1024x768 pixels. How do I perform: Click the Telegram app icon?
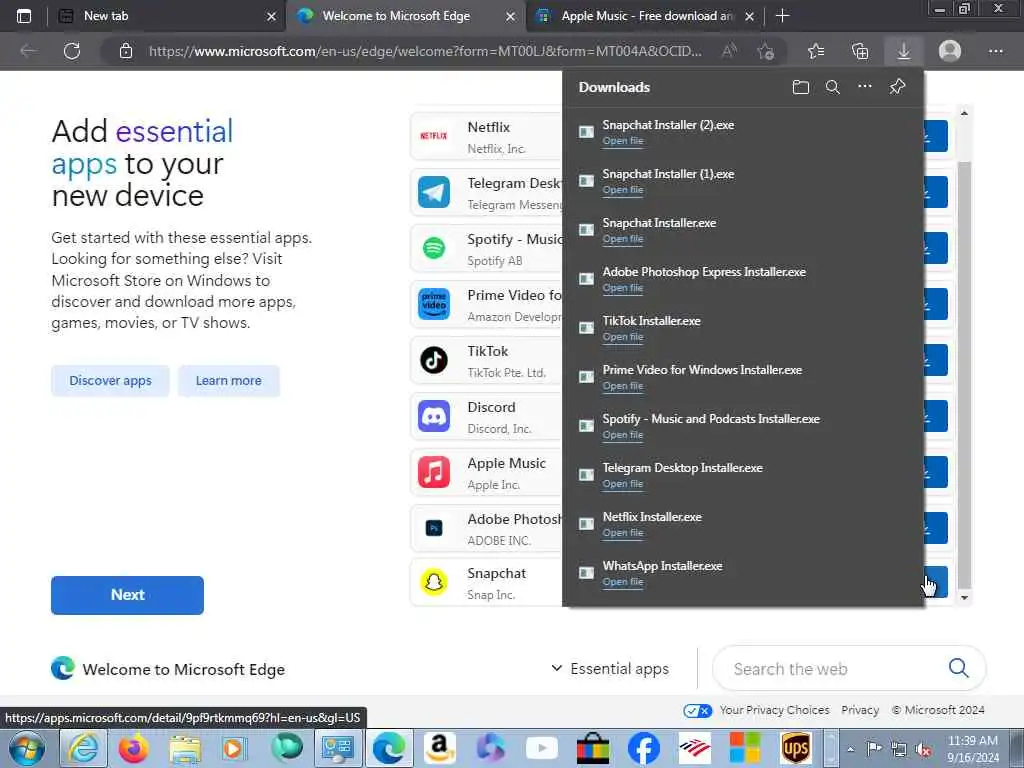pos(434,192)
